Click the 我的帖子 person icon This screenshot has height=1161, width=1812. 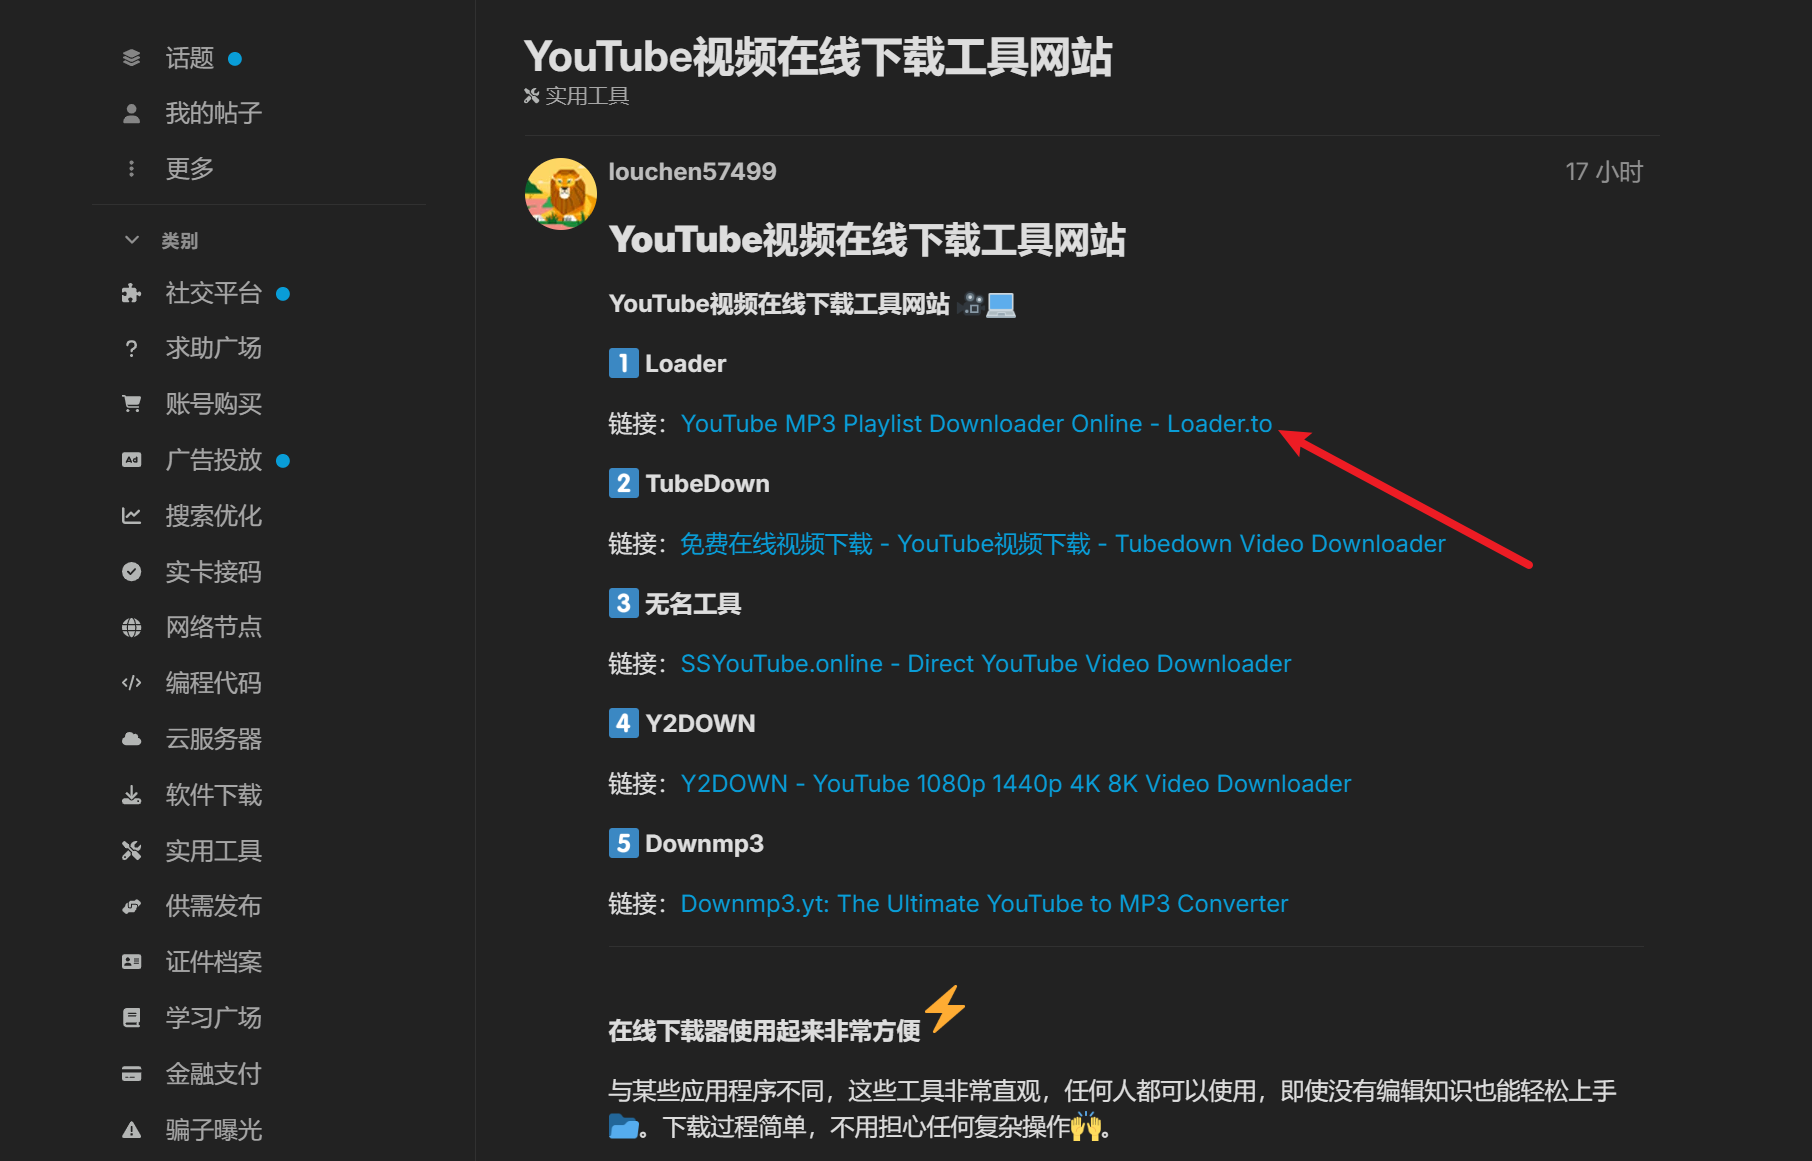(131, 113)
